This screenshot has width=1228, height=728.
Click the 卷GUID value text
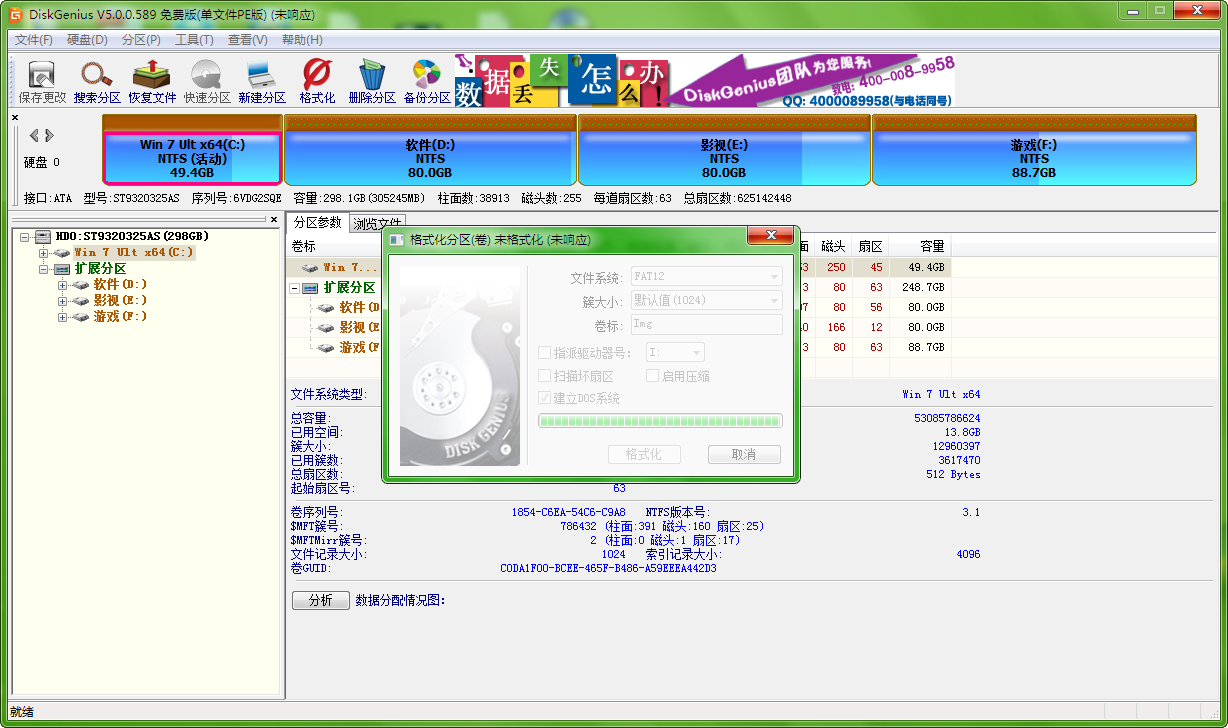[x=609, y=568]
